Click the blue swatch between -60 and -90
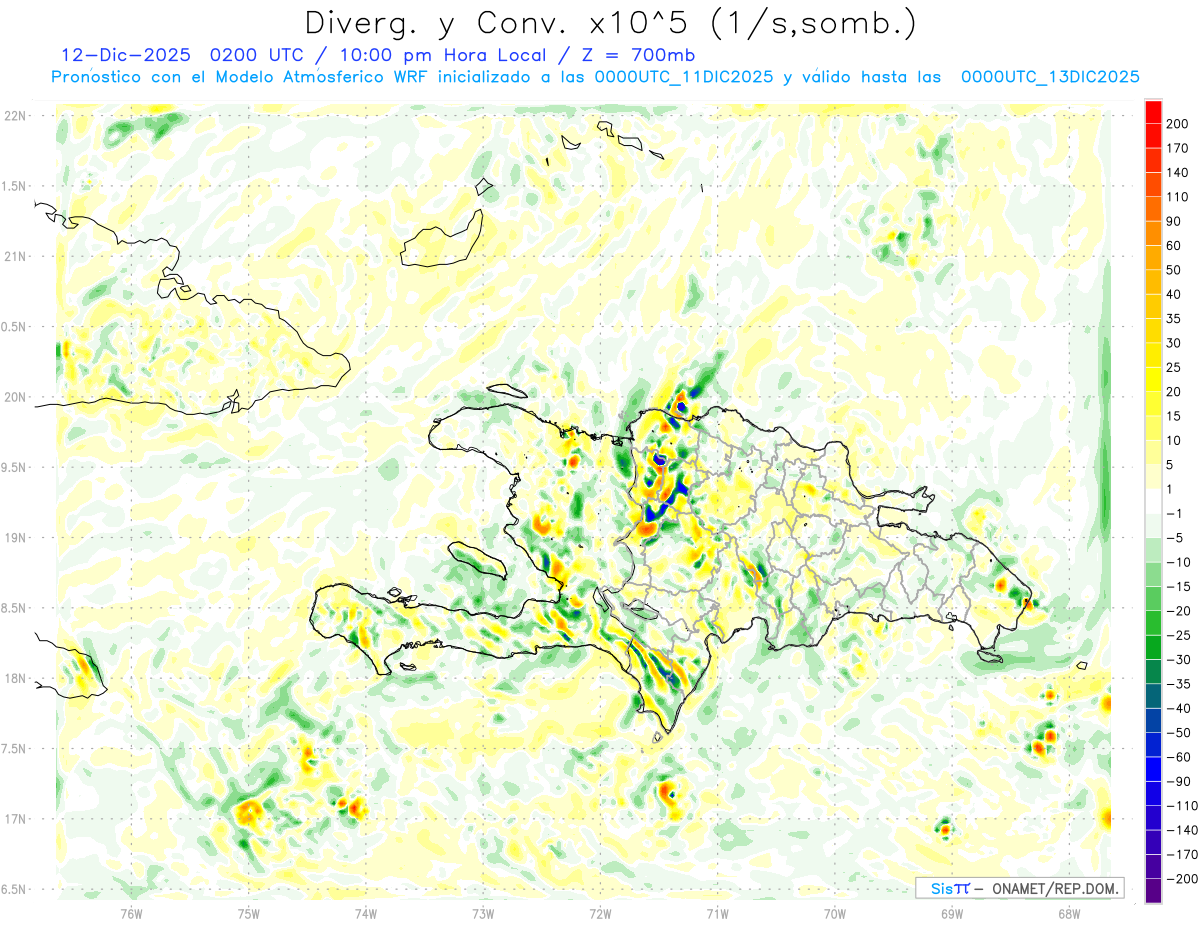Viewport: 1200px width, 927px height. (x=1153, y=769)
